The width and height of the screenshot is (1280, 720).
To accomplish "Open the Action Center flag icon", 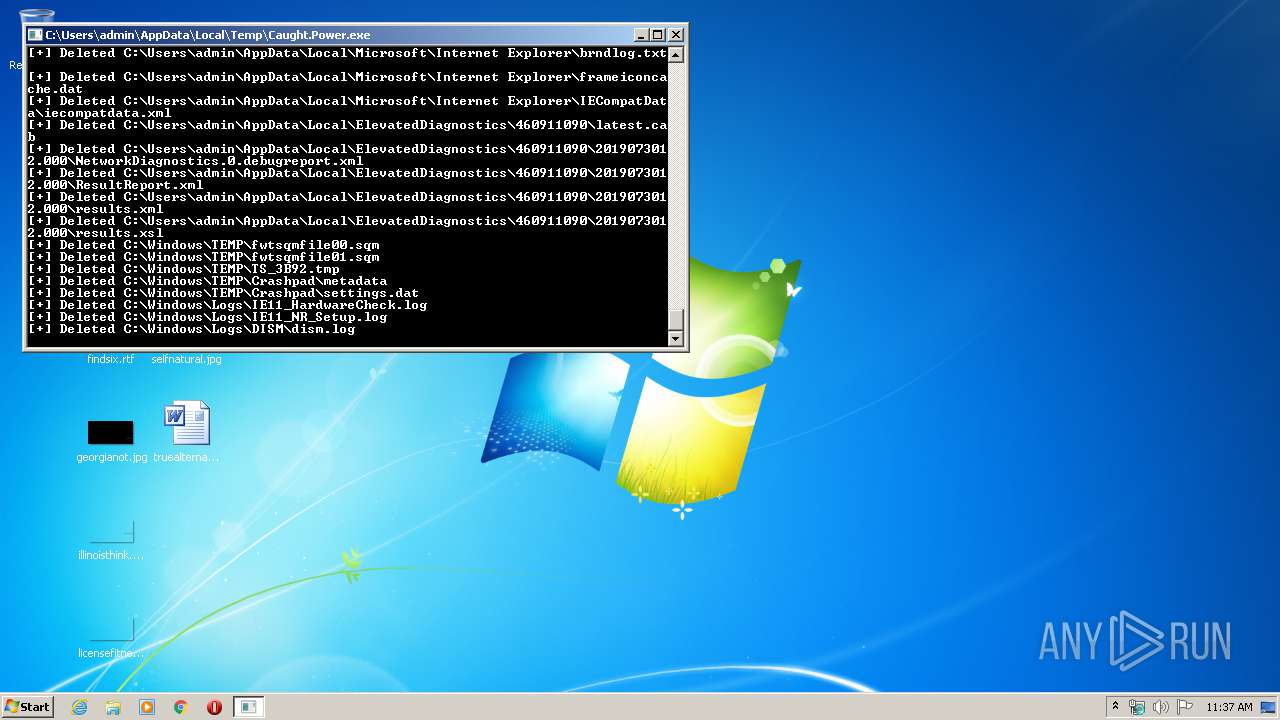I will pyautogui.click(x=1185, y=707).
